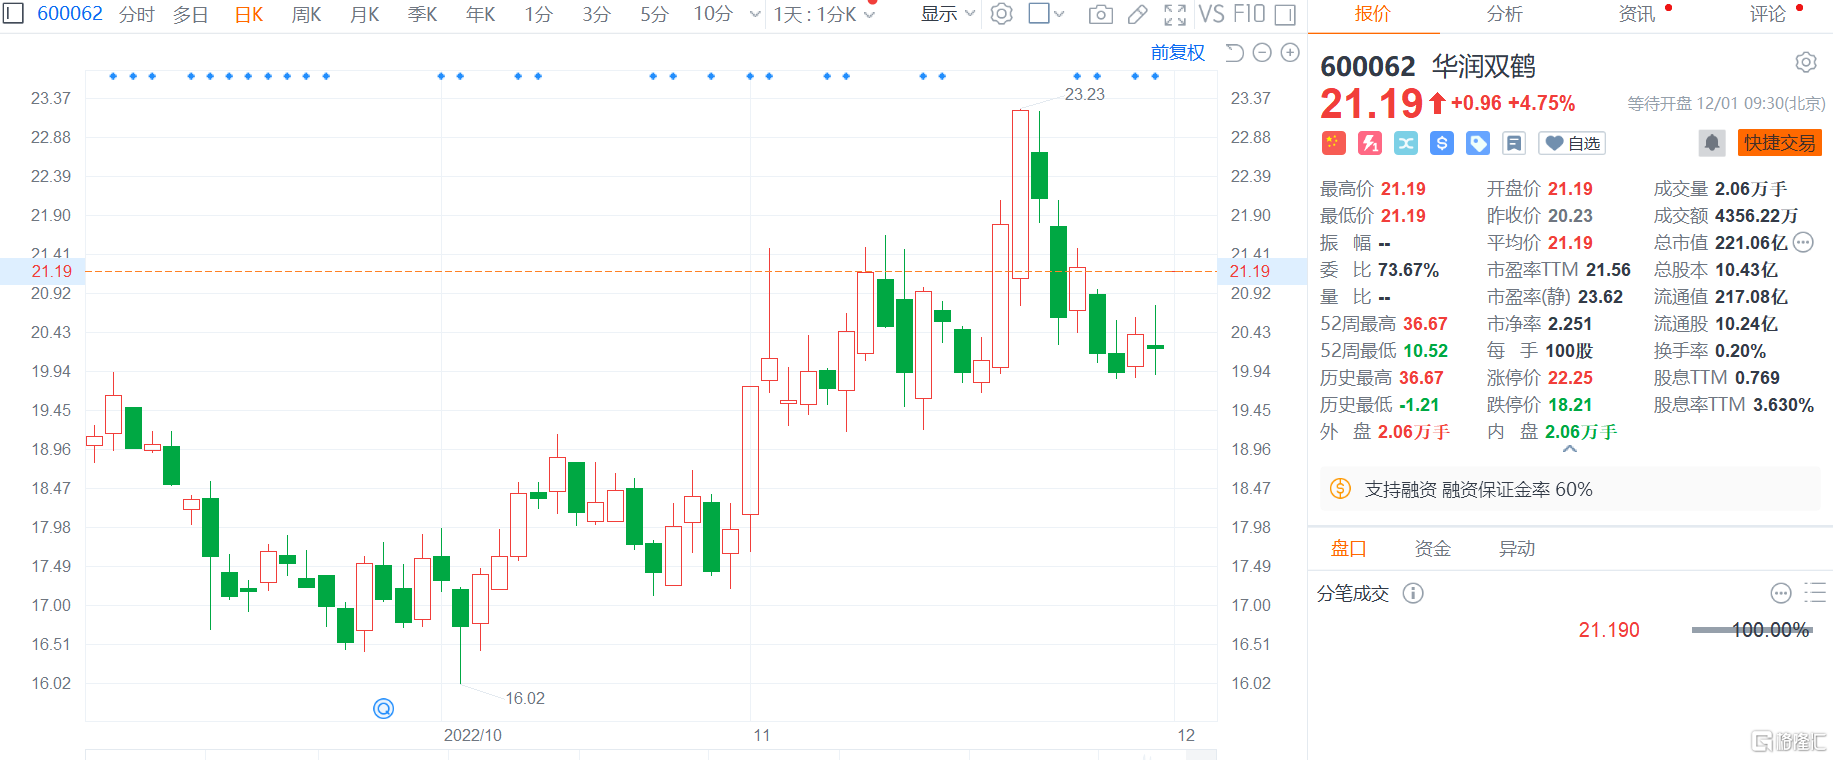This screenshot has height=760, width=1834.
Task: Click the 16.02 low price label
Action: click(x=525, y=698)
